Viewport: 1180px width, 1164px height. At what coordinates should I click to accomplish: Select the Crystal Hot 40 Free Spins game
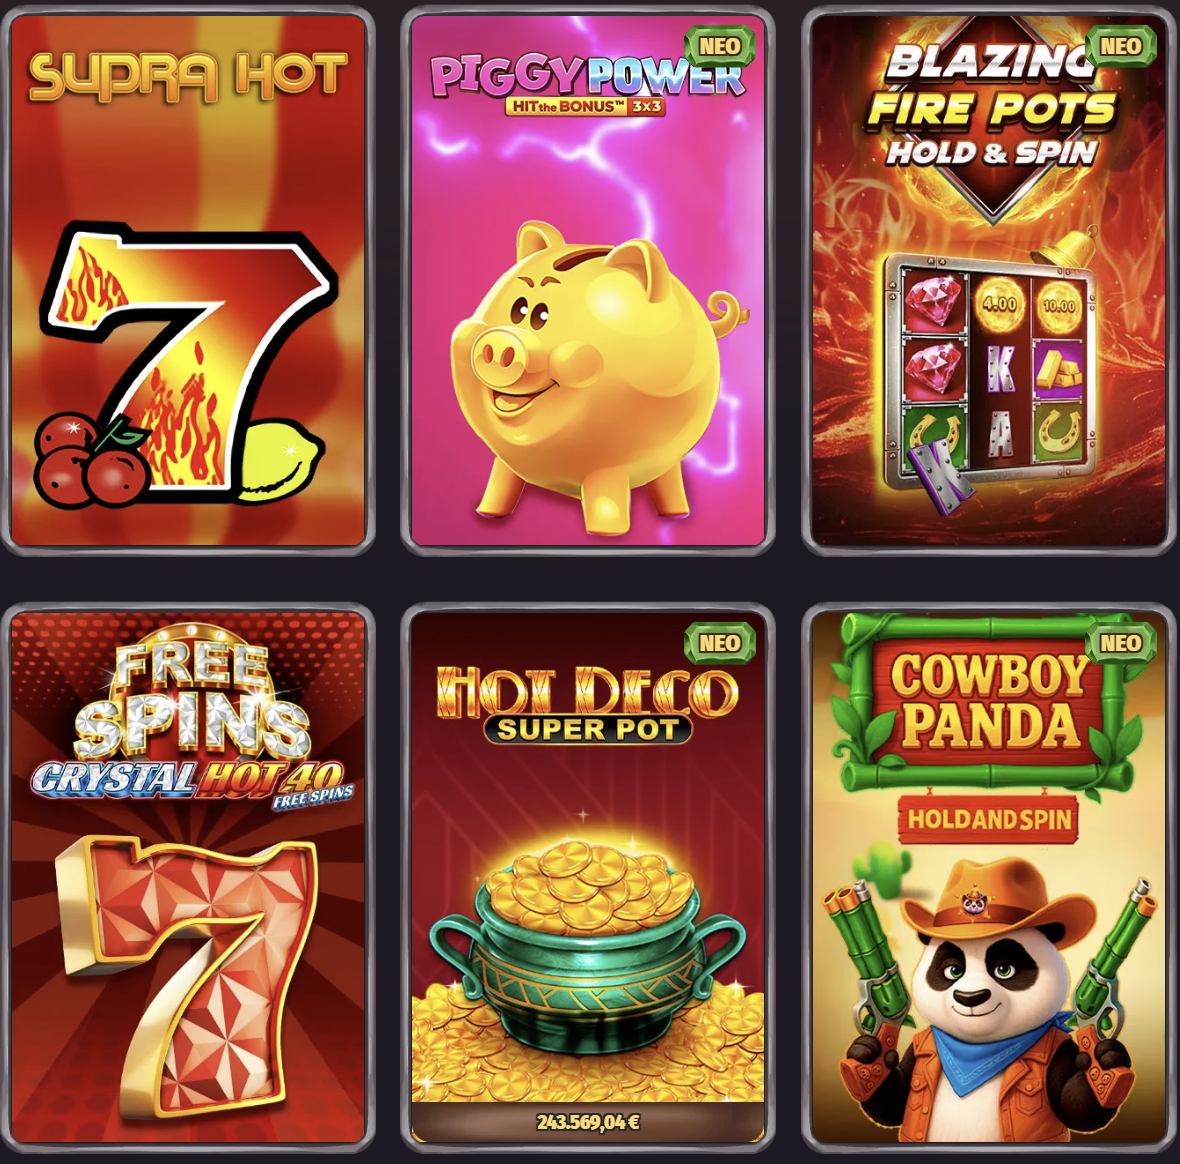pos(187,877)
